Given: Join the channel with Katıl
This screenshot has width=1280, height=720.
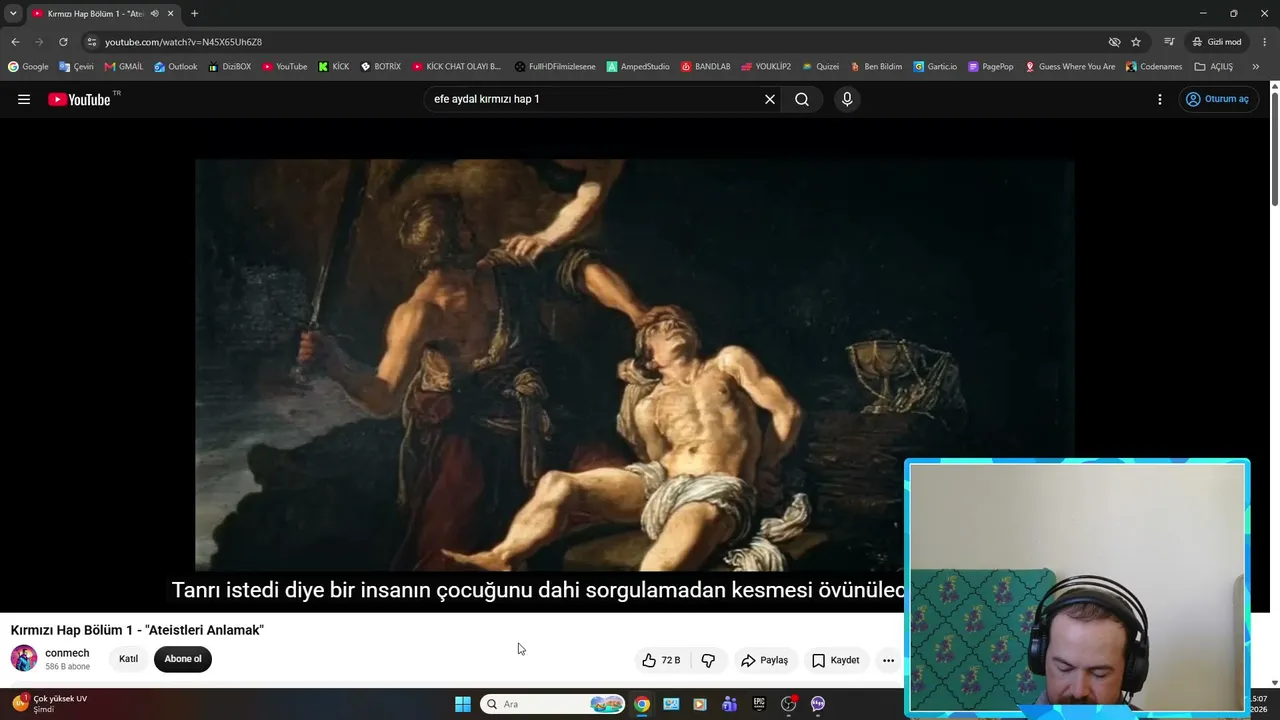Looking at the screenshot, I should coord(129,659).
